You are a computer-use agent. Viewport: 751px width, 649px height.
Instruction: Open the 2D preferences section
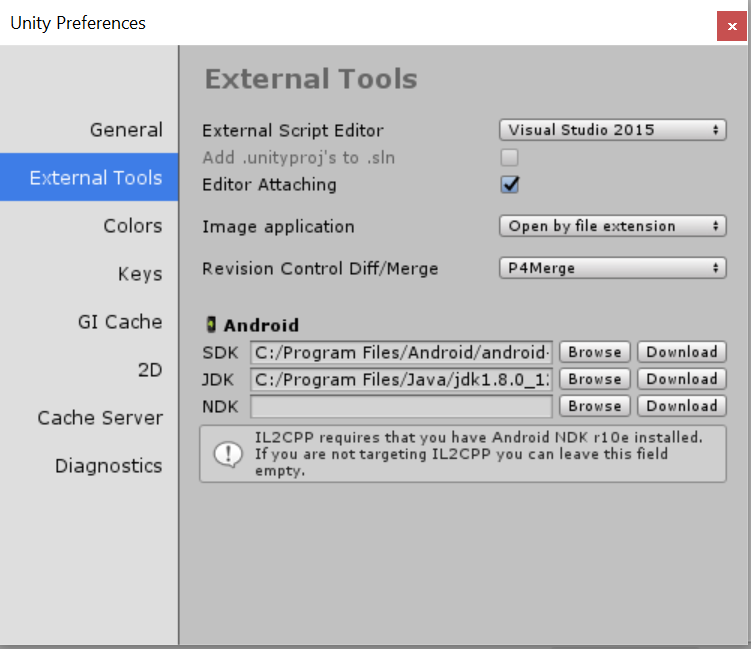click(150, 370)
